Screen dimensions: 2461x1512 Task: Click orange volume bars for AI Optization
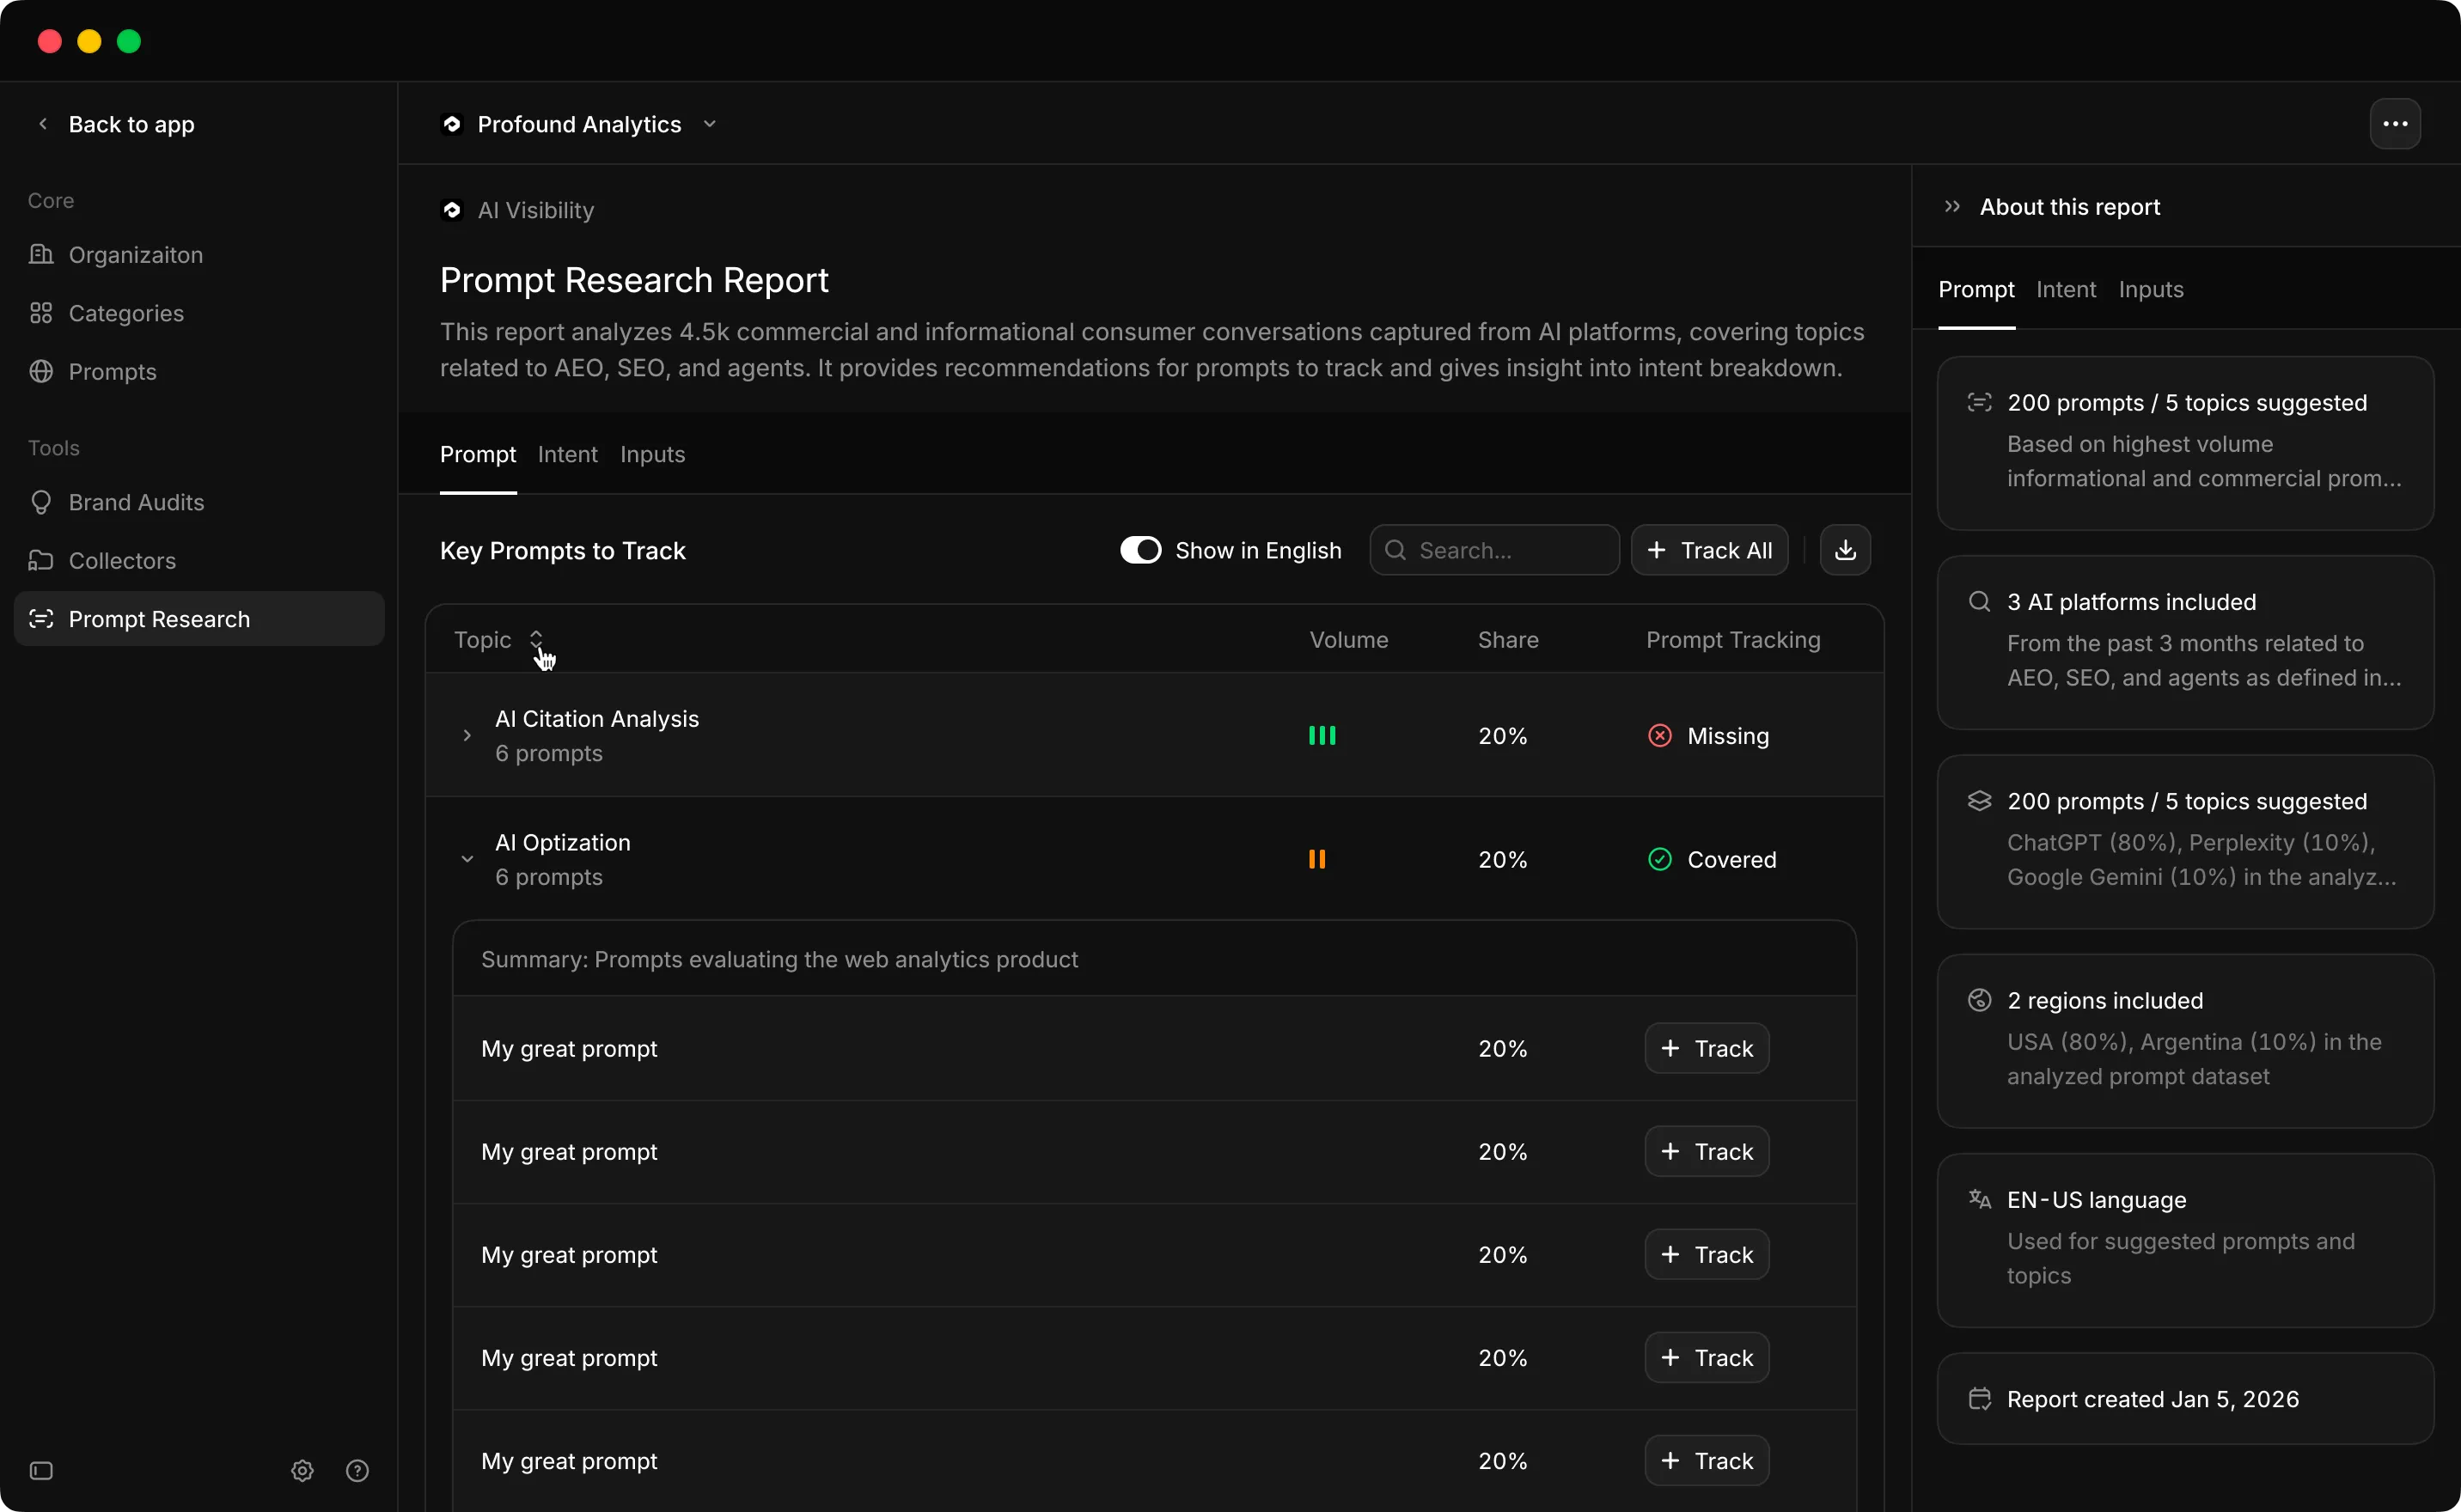1317,860
